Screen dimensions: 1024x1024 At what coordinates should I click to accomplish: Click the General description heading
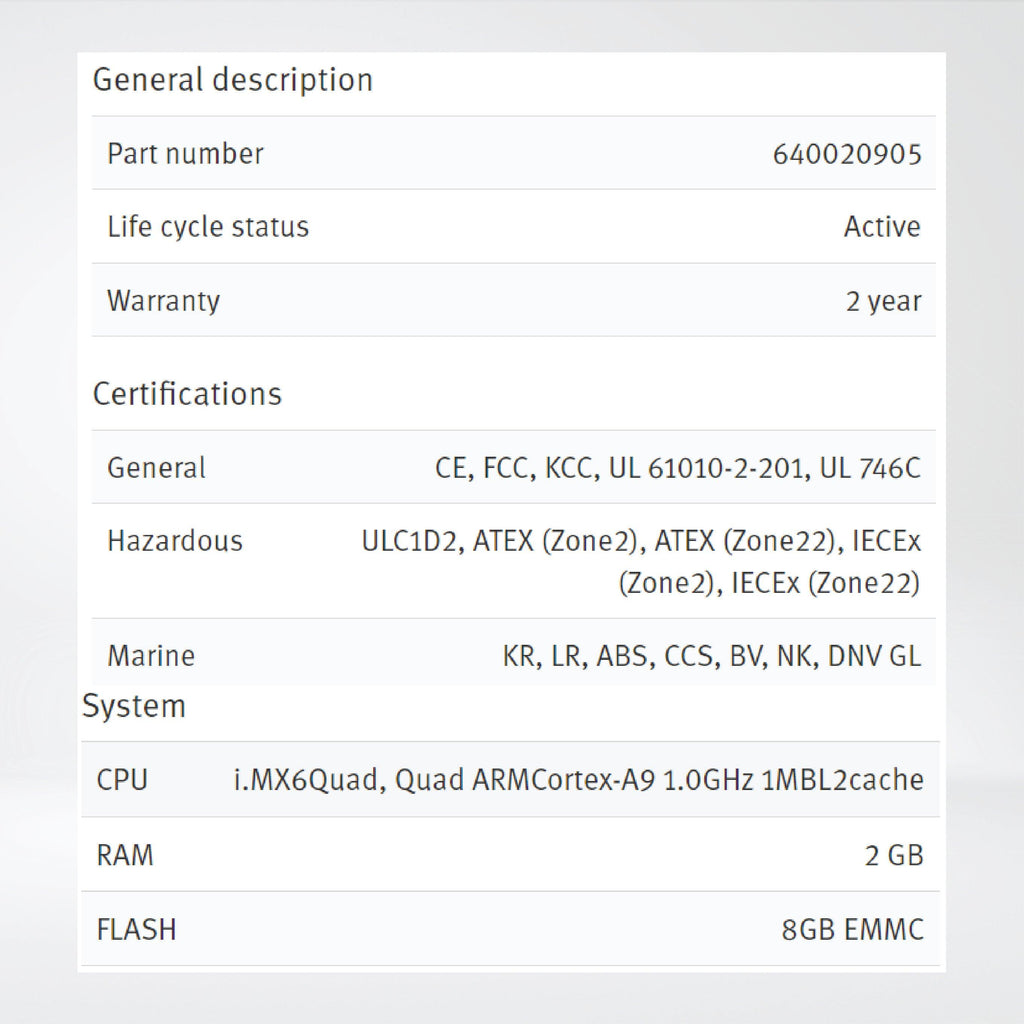click(232, 80)
